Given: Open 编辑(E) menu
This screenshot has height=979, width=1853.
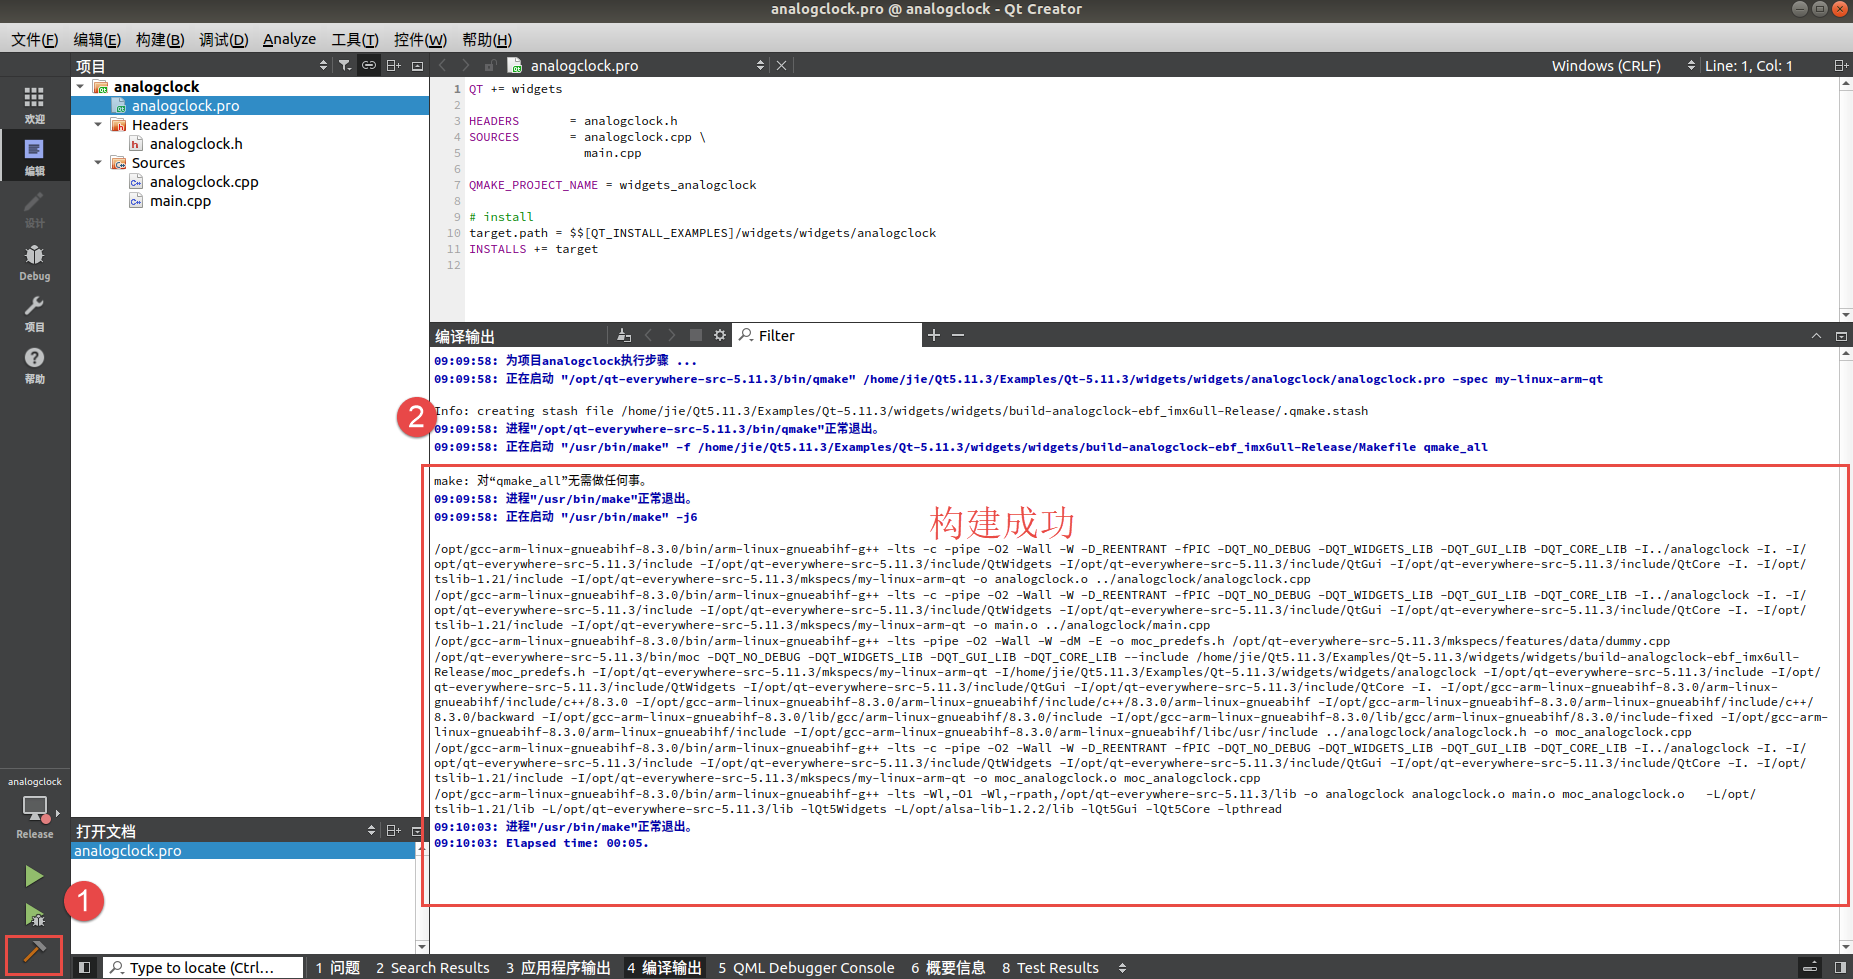Looking at the screenshot, I should [x=97, y=39].
